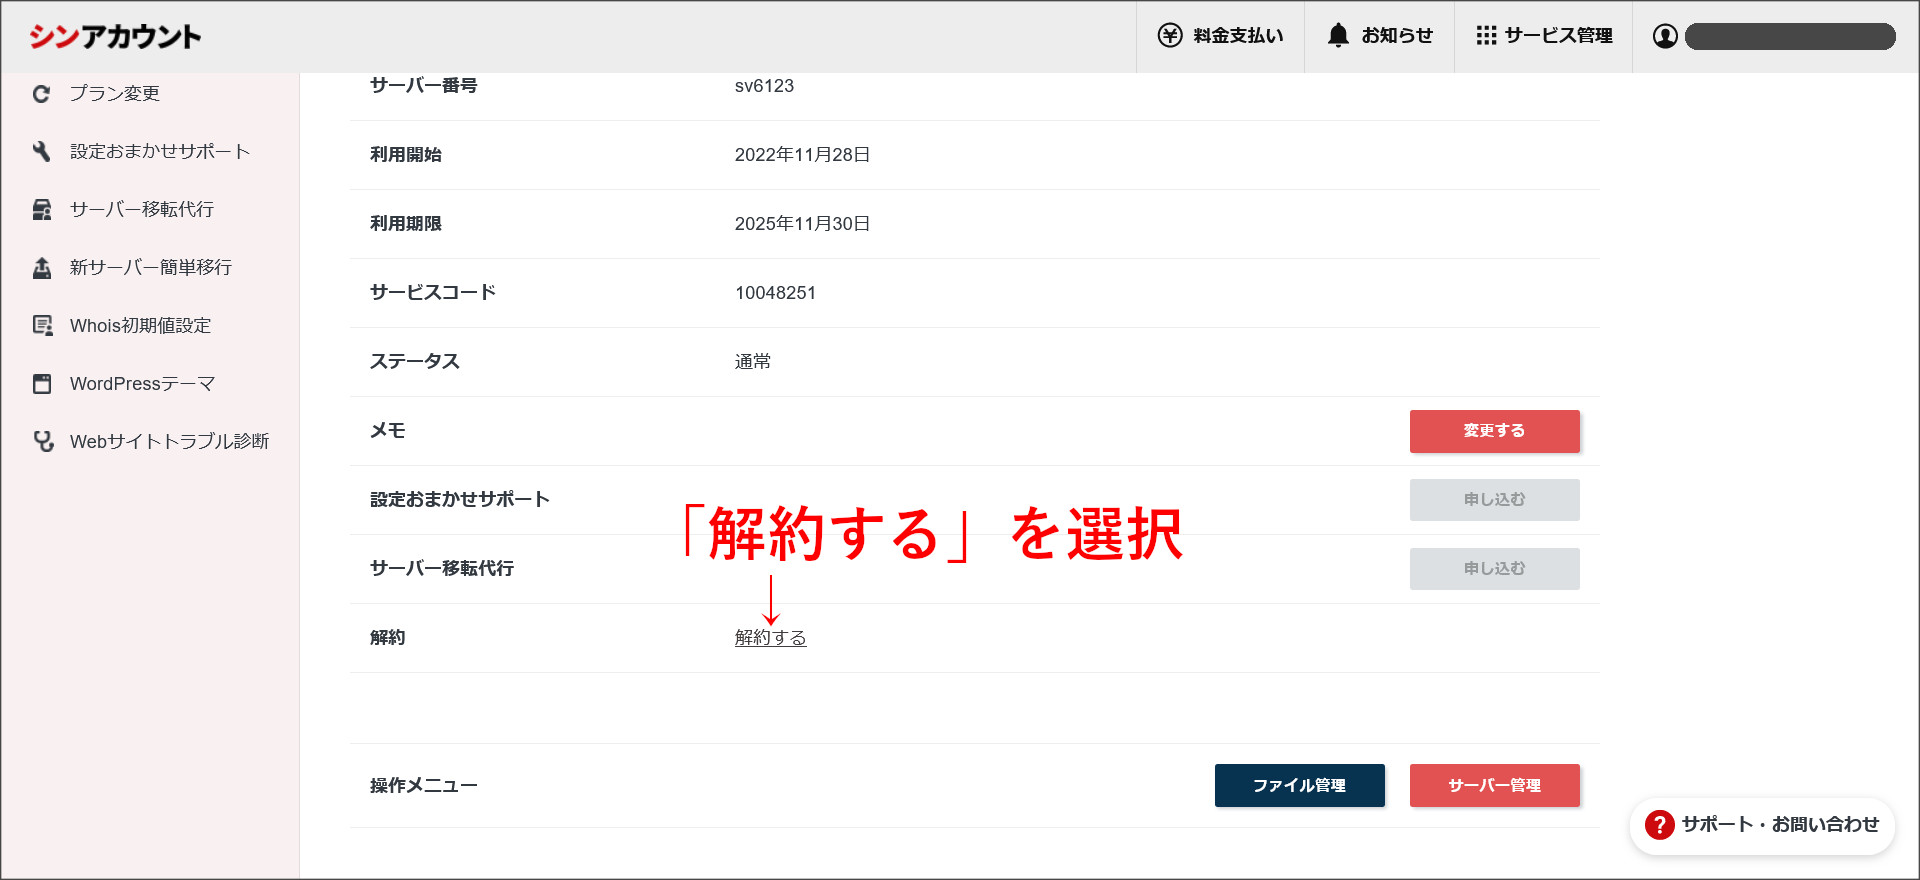Open ファイル管理 from 操作メニュー
1920x880 pixels.
pyautogui.click(x=1299, y=786)
